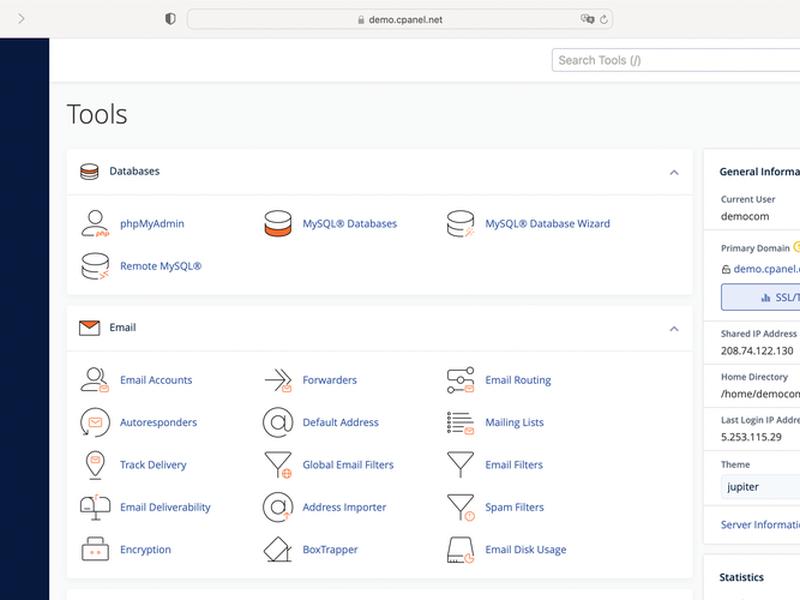Open the Address Importer link
This screenshot has height=600, width=800.
(x=344, y=507)
